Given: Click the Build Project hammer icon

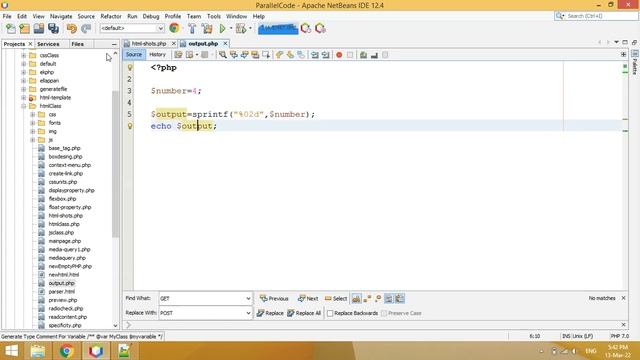Looking at the screenshot, I should (192, 29).
